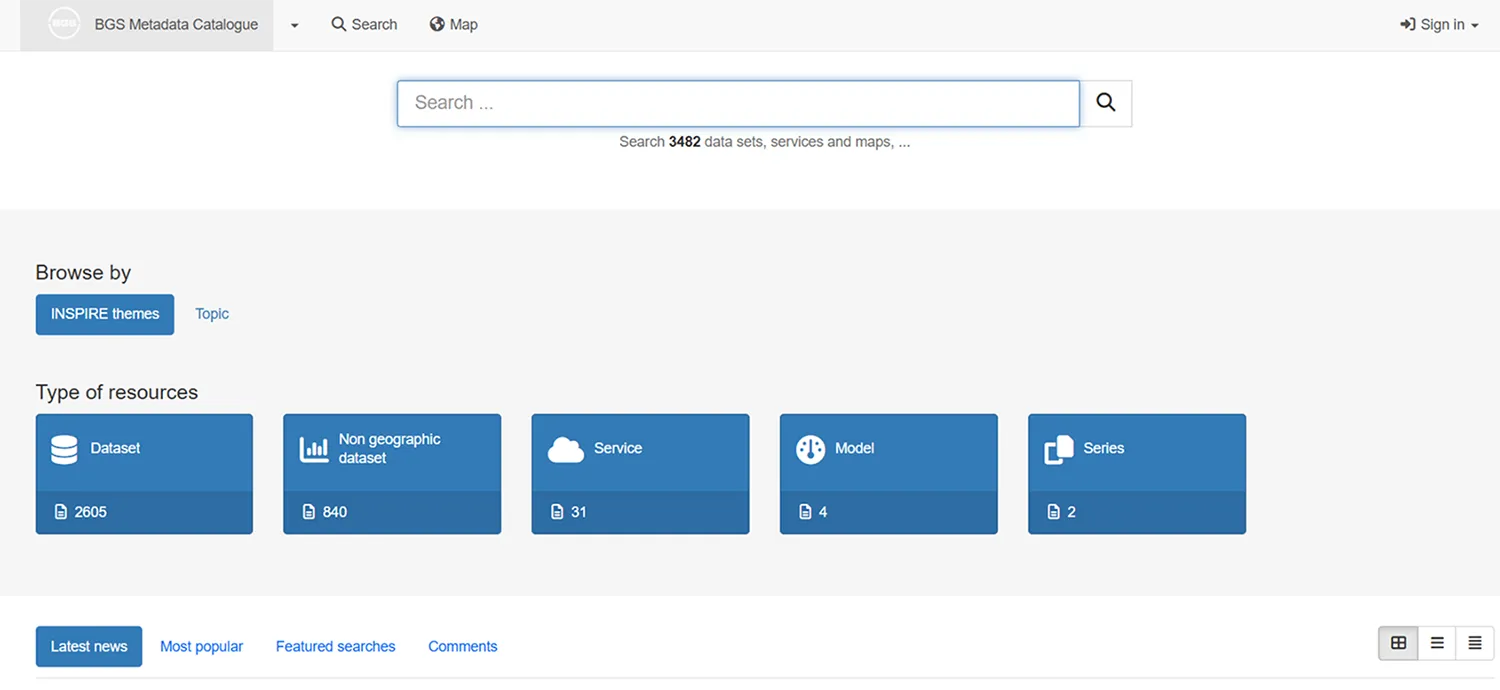
Task: Open the Series resource card
Action: pyautogui.click(x=1137, y=474)
